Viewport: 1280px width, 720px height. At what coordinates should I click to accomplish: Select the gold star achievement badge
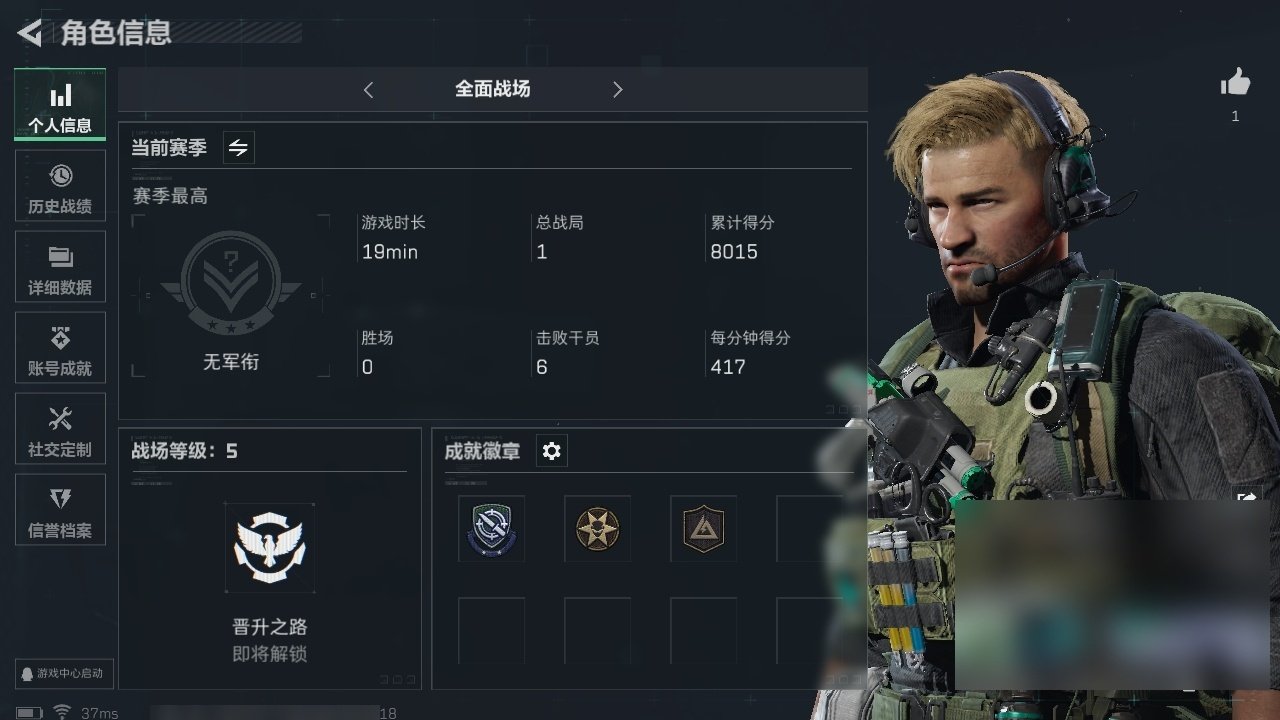click(597, 529)
